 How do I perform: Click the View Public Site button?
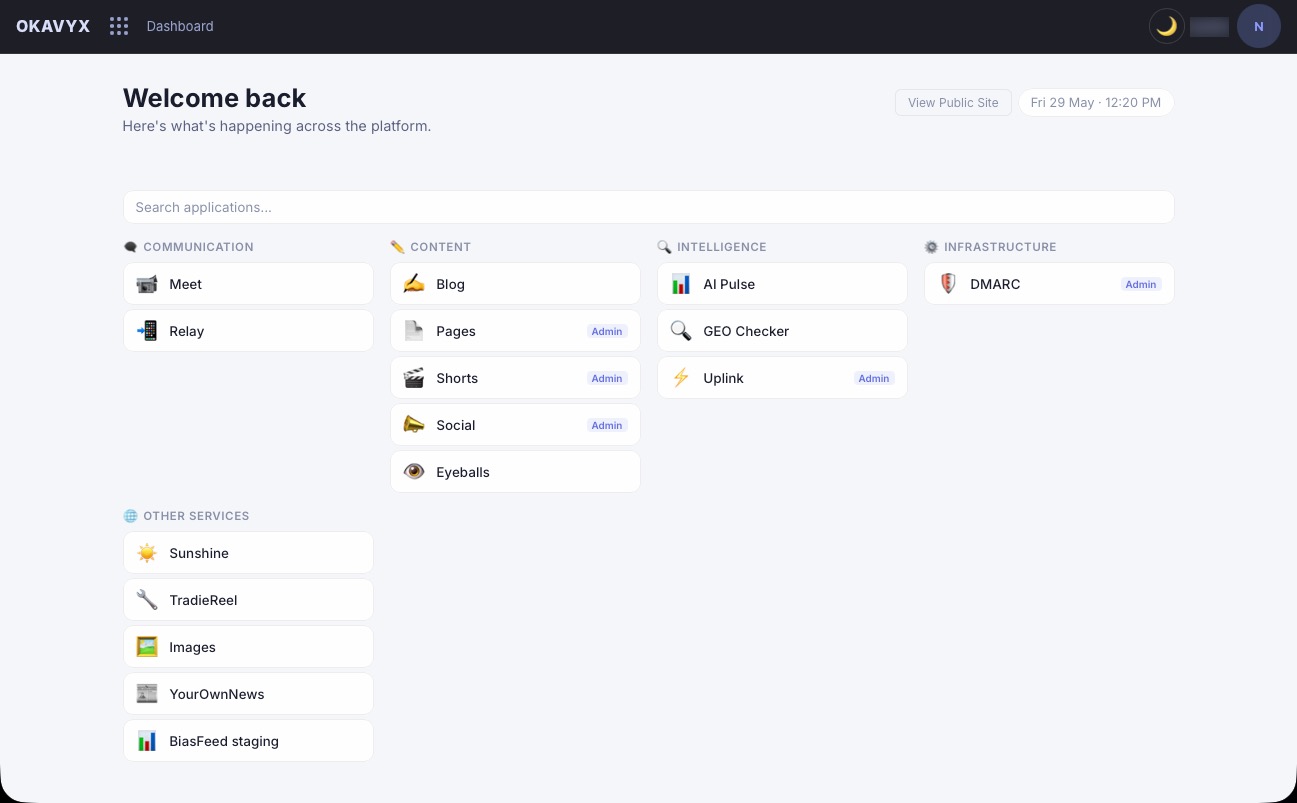pyautogui.click(x=953, y=102)
